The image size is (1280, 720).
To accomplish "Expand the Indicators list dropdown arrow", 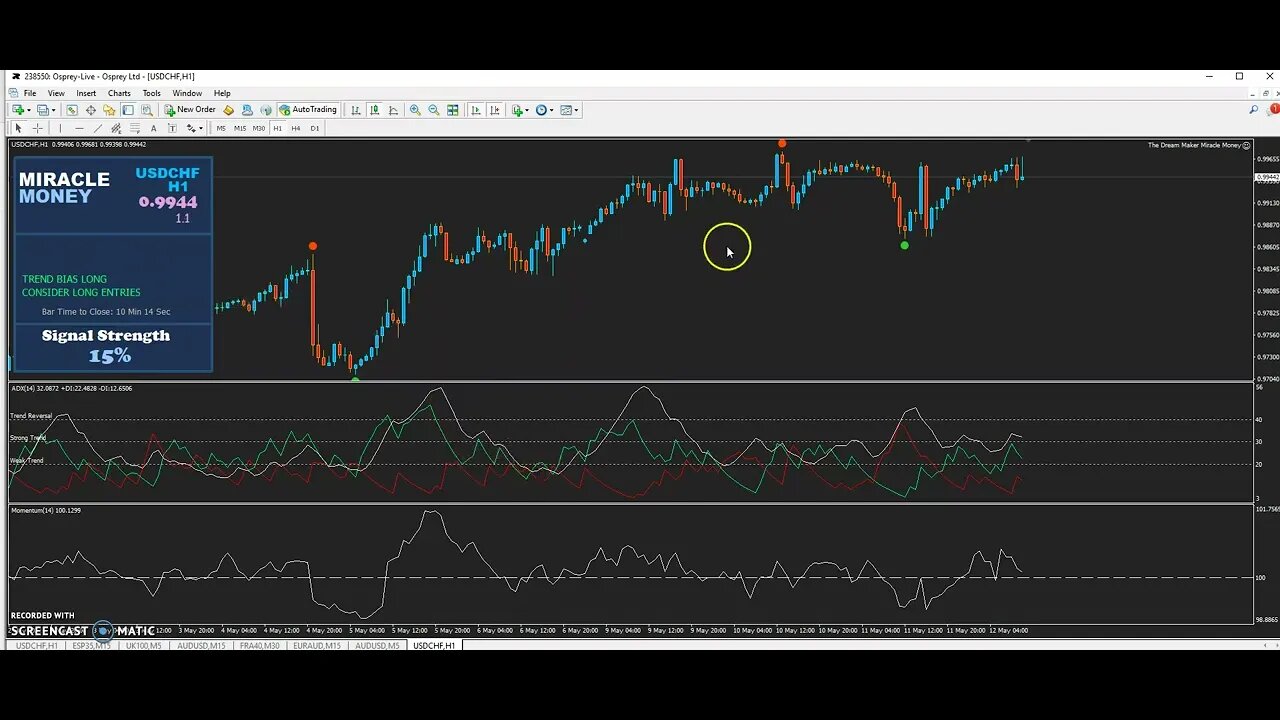I will point(528,110).
